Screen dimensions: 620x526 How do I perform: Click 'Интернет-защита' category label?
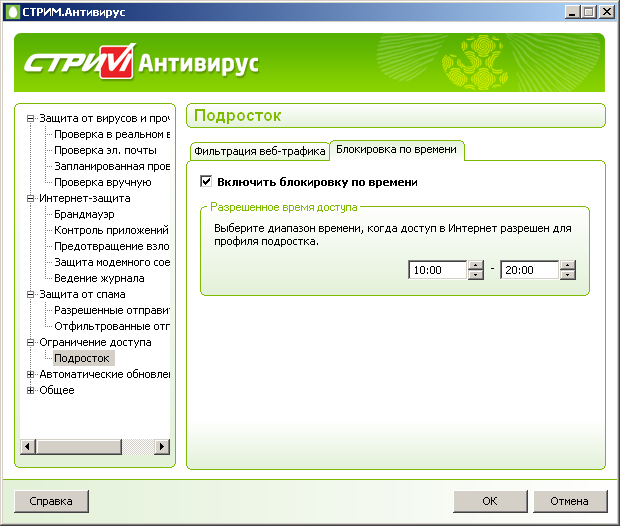(x=85, y=198)
